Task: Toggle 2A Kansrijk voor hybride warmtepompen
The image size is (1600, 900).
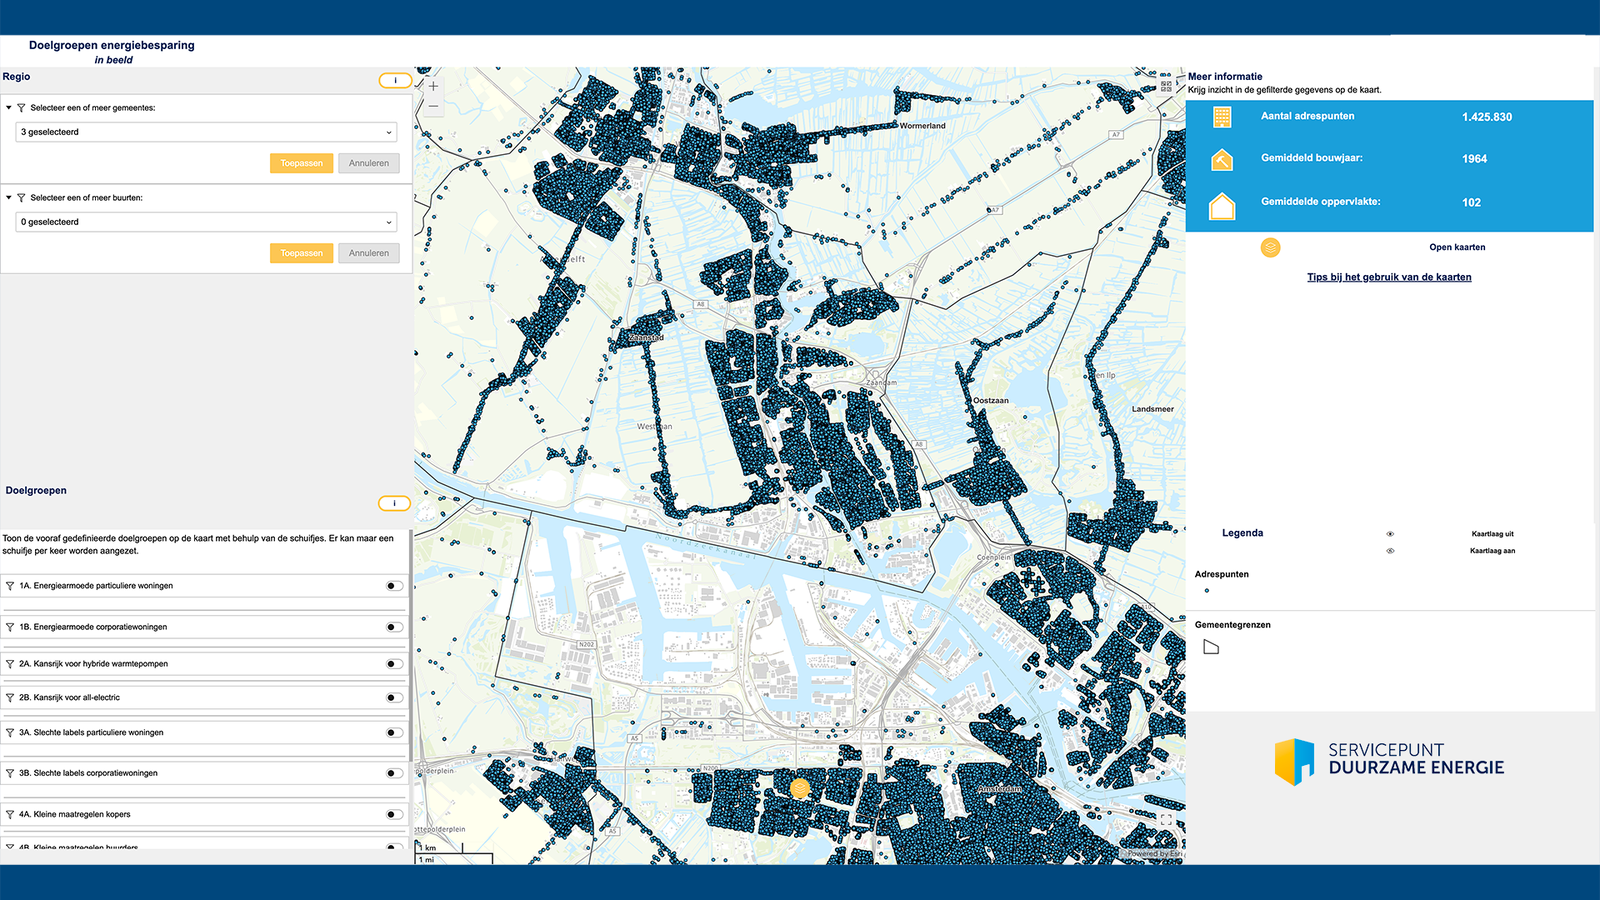Action: (x=394, y=664)
